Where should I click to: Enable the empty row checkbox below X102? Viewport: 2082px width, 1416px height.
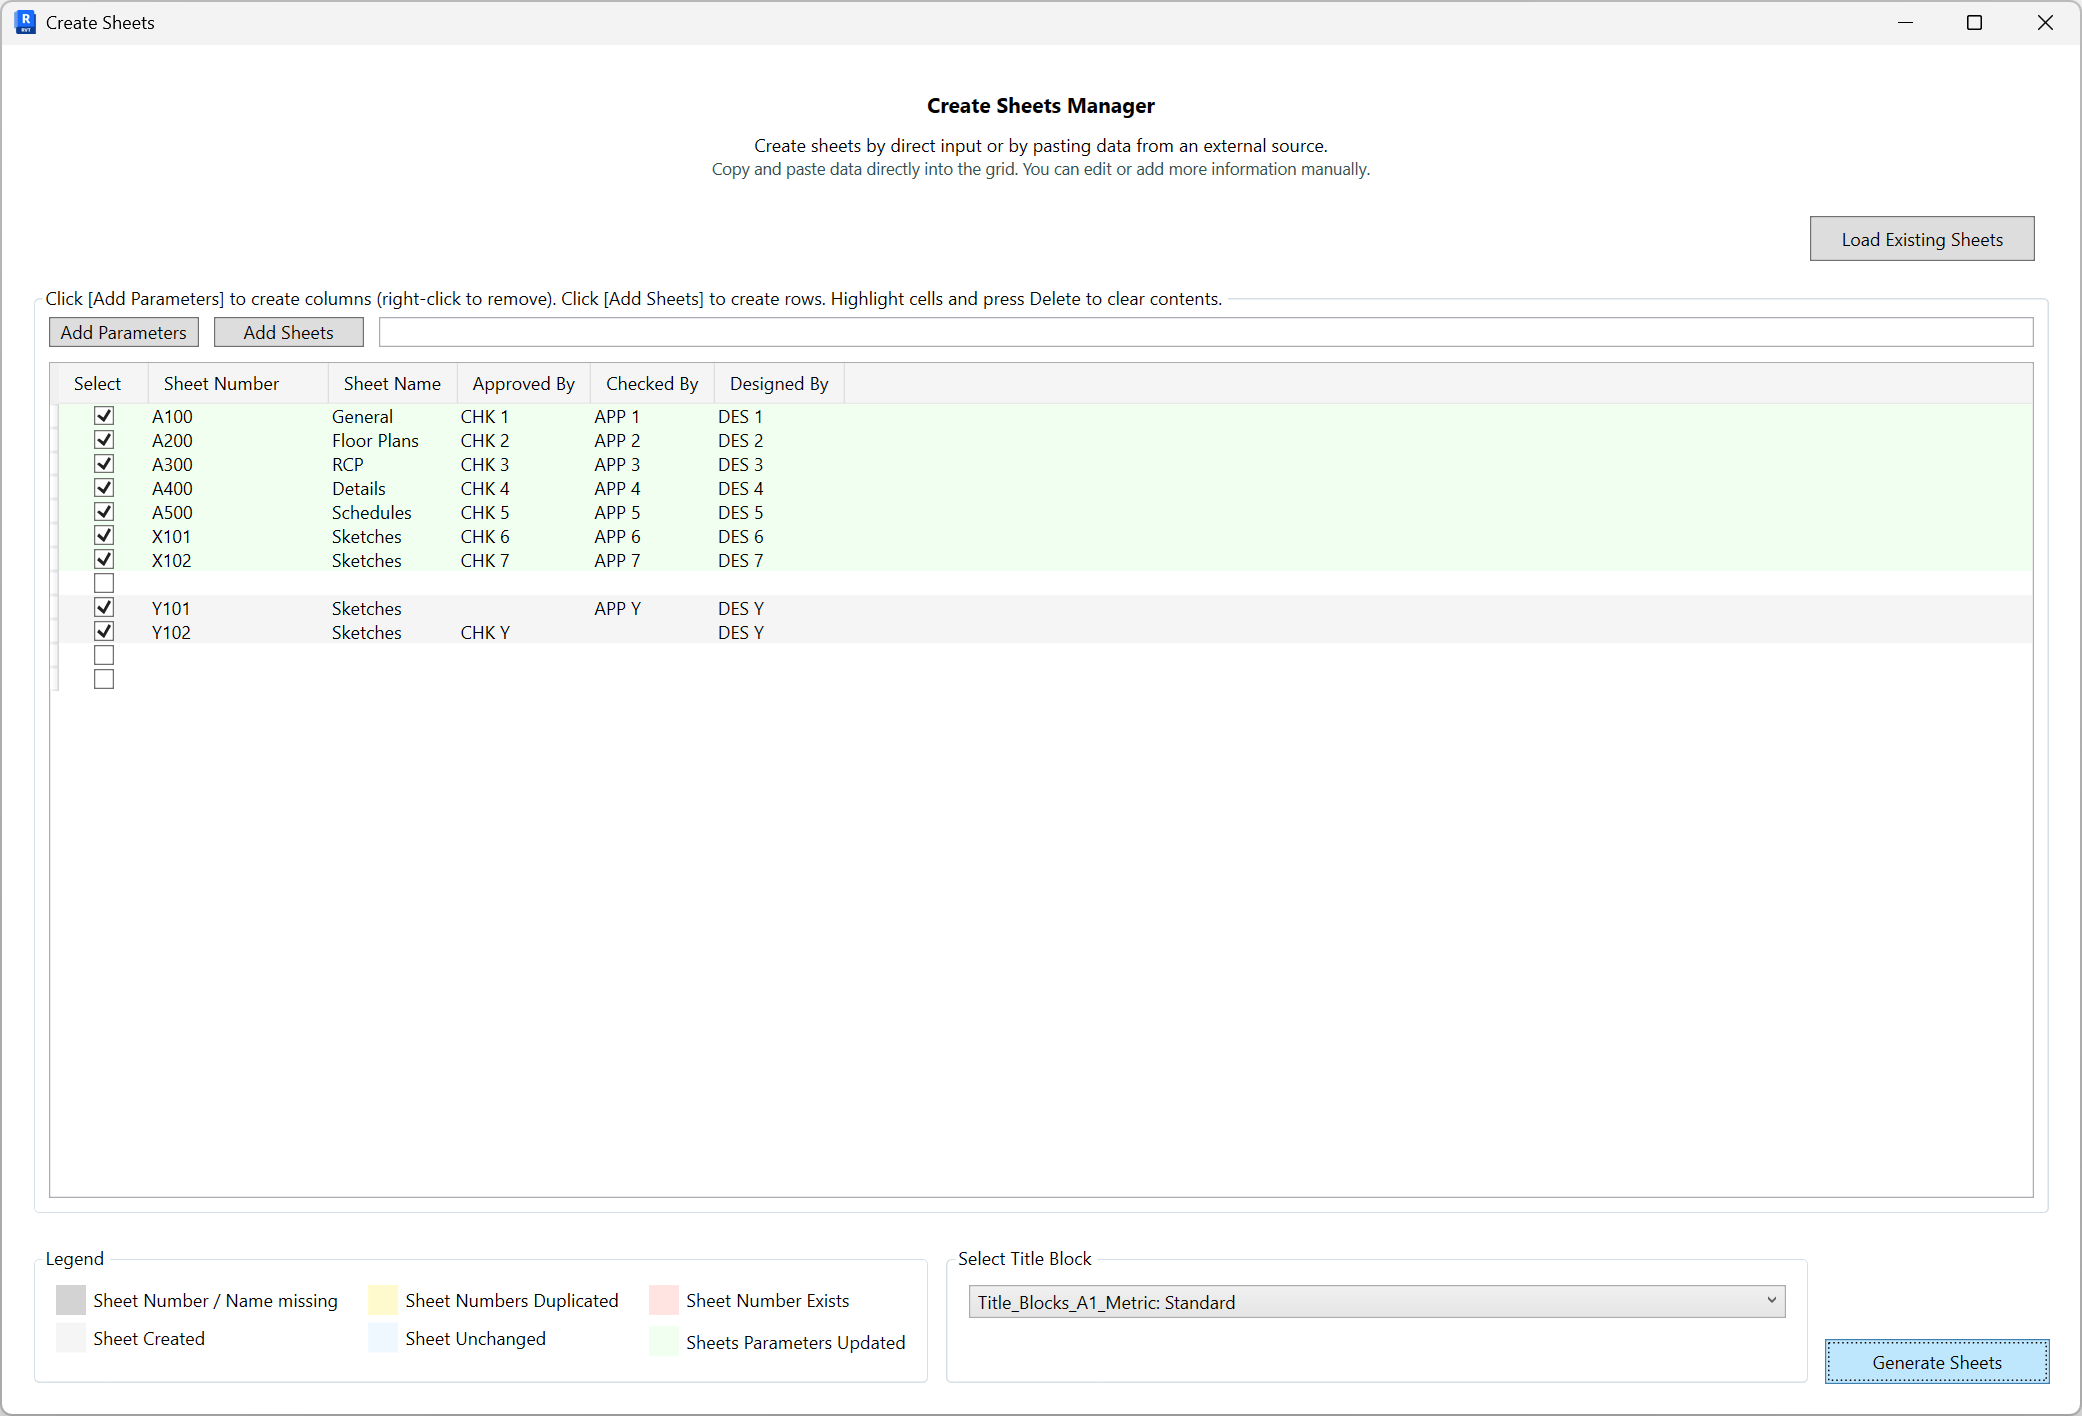click(104, 583)
